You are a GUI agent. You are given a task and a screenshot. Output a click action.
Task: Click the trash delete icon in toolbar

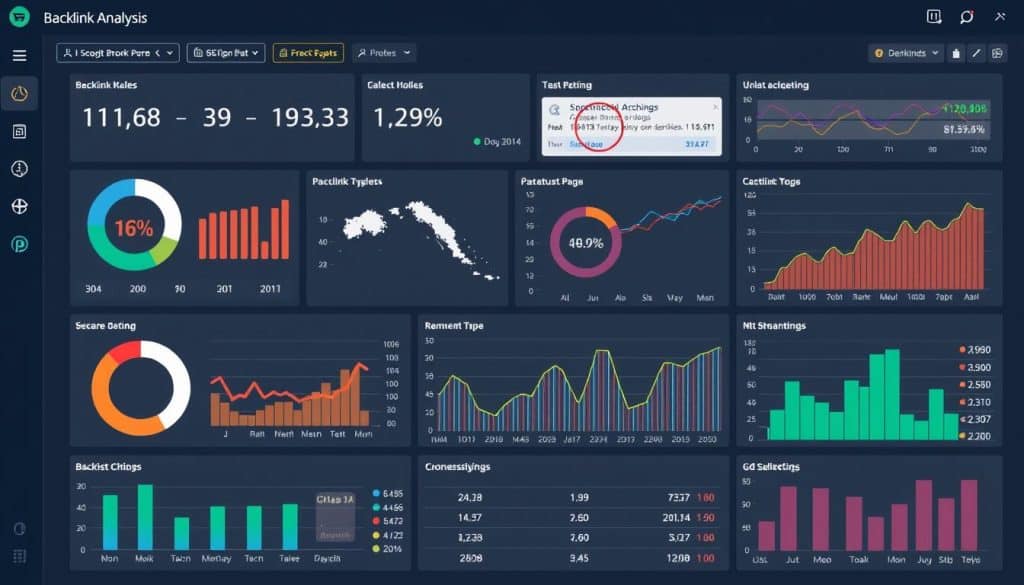956,54
